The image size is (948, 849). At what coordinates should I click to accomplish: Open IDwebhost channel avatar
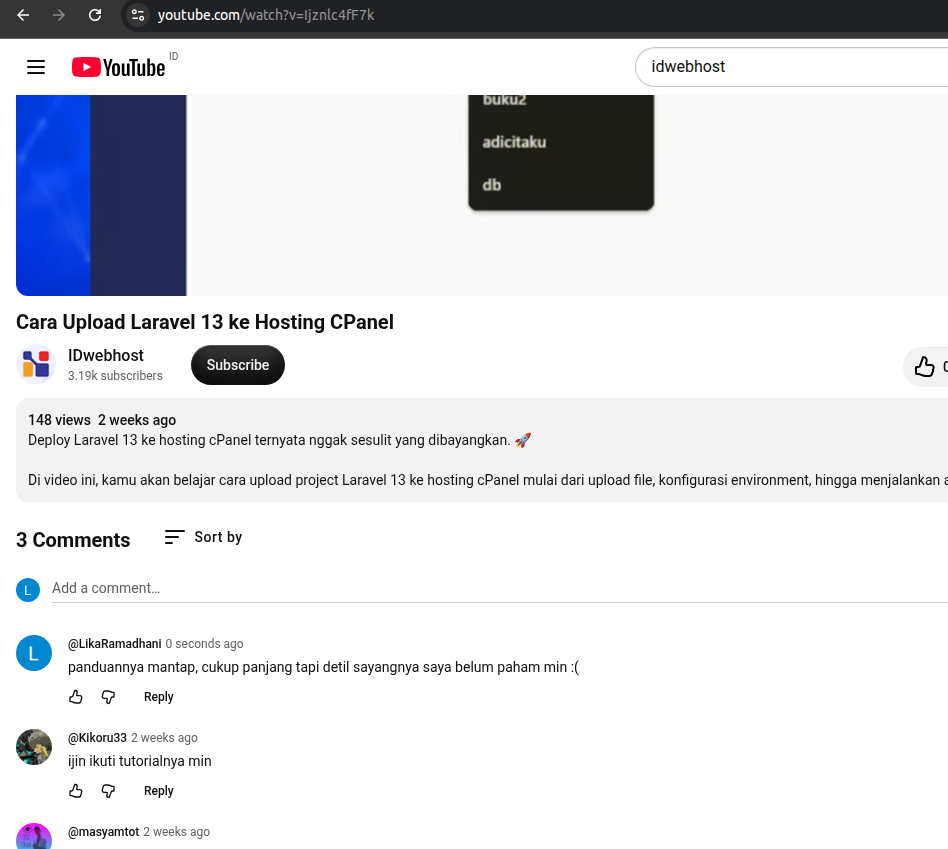36,364
